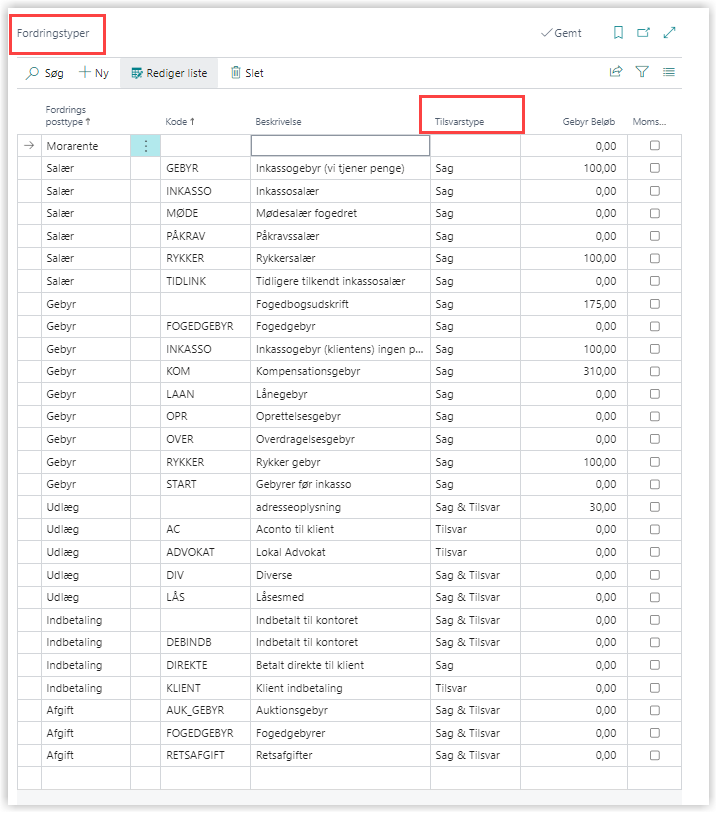Screen dimensions: 717x813
Task: Click the share icon in toolbar
Action: pyautogui.click(x=616, y=72)
